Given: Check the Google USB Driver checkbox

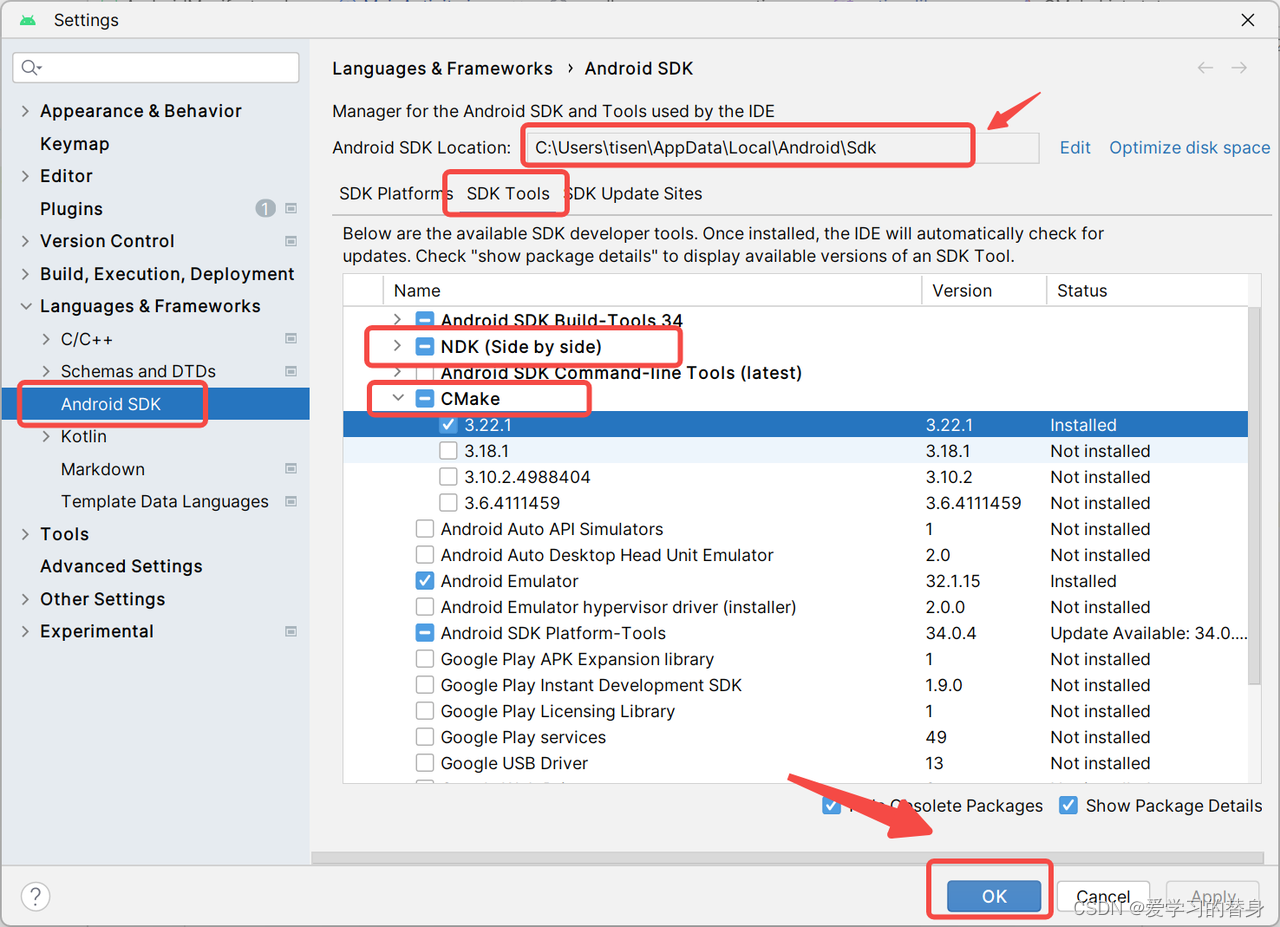Looking at the screenshot, I should (424, 763).
